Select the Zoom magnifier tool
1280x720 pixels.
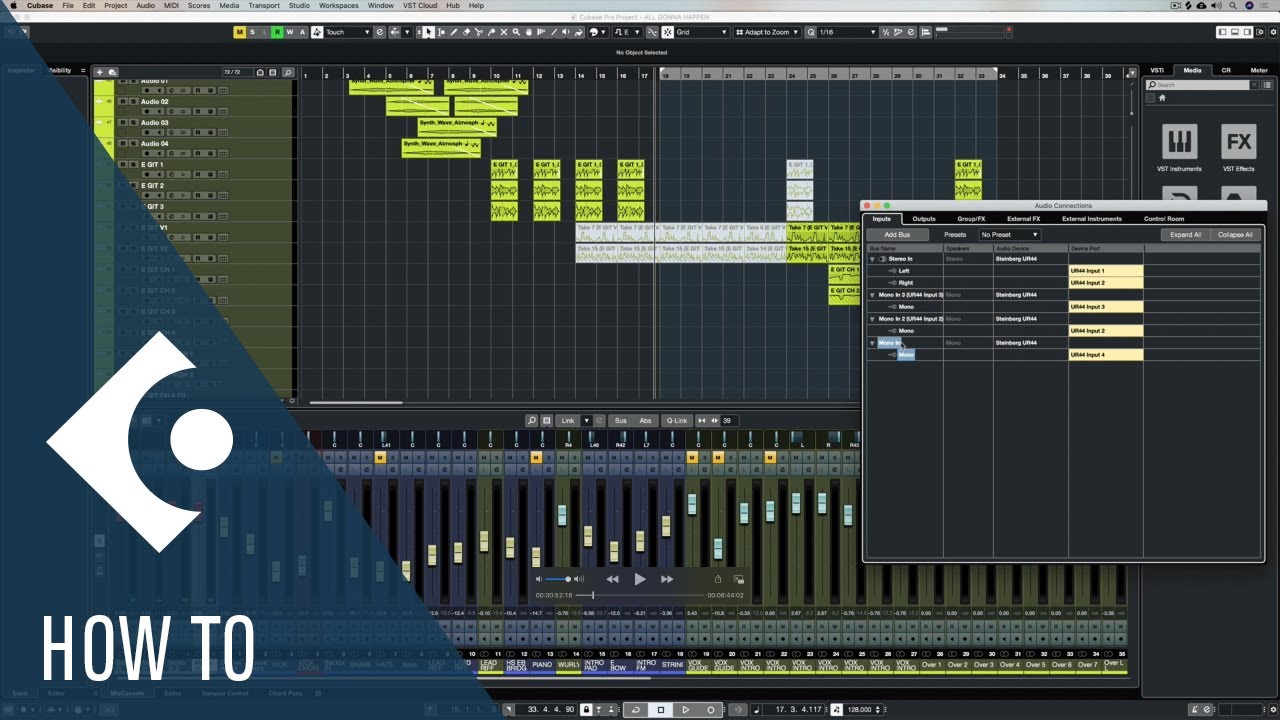click(516, 32)
